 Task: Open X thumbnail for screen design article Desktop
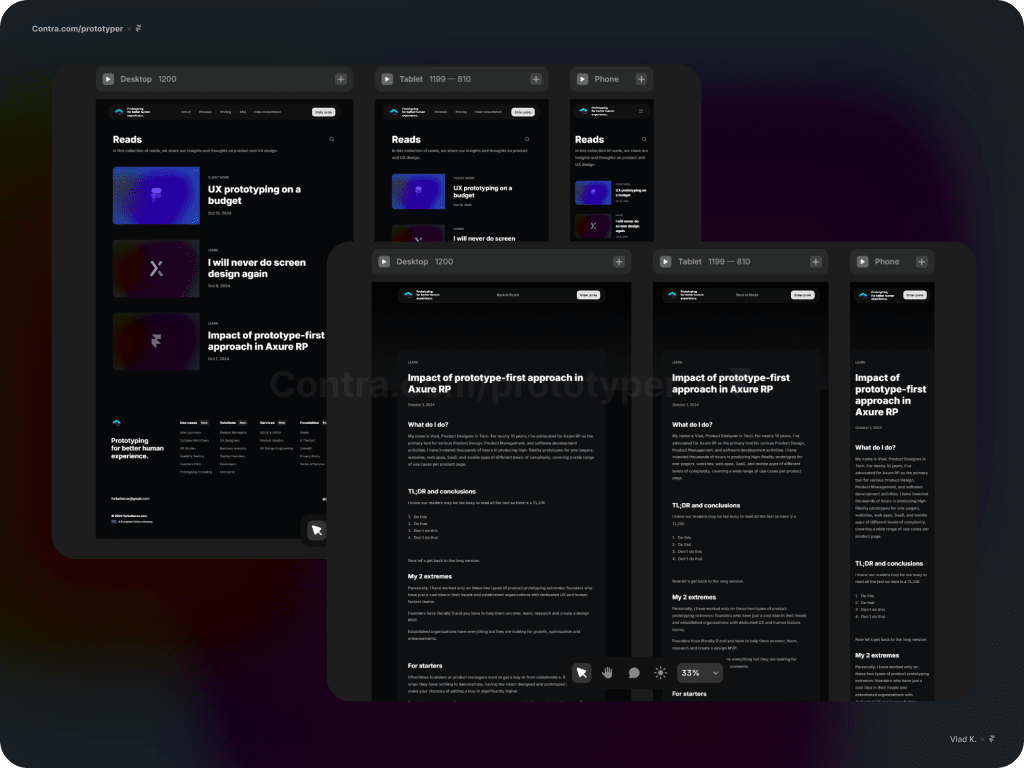click(x=156, y=268)
